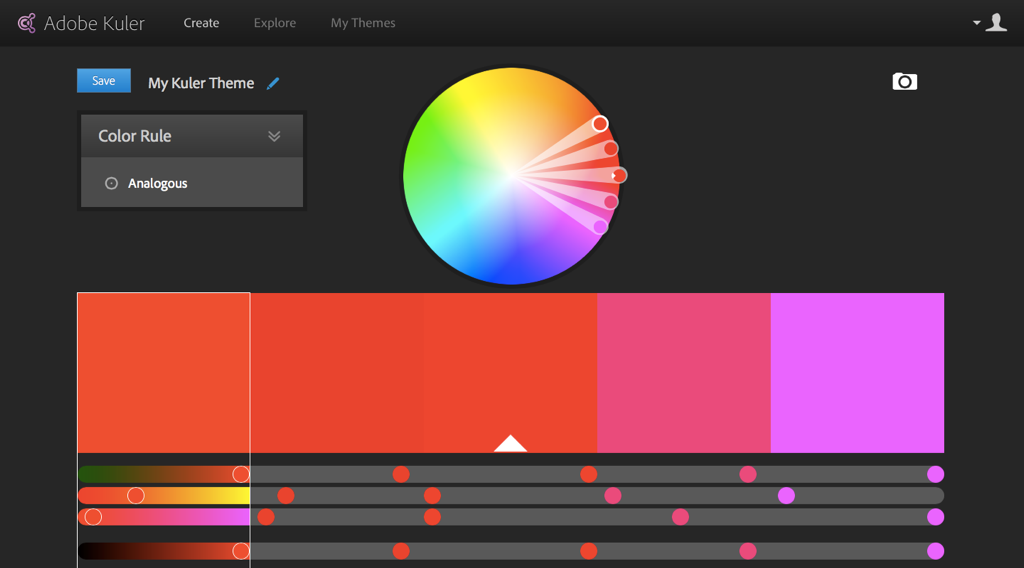Click the Adobe Kuler title text
1024x568 pixels.
point(94,24)
